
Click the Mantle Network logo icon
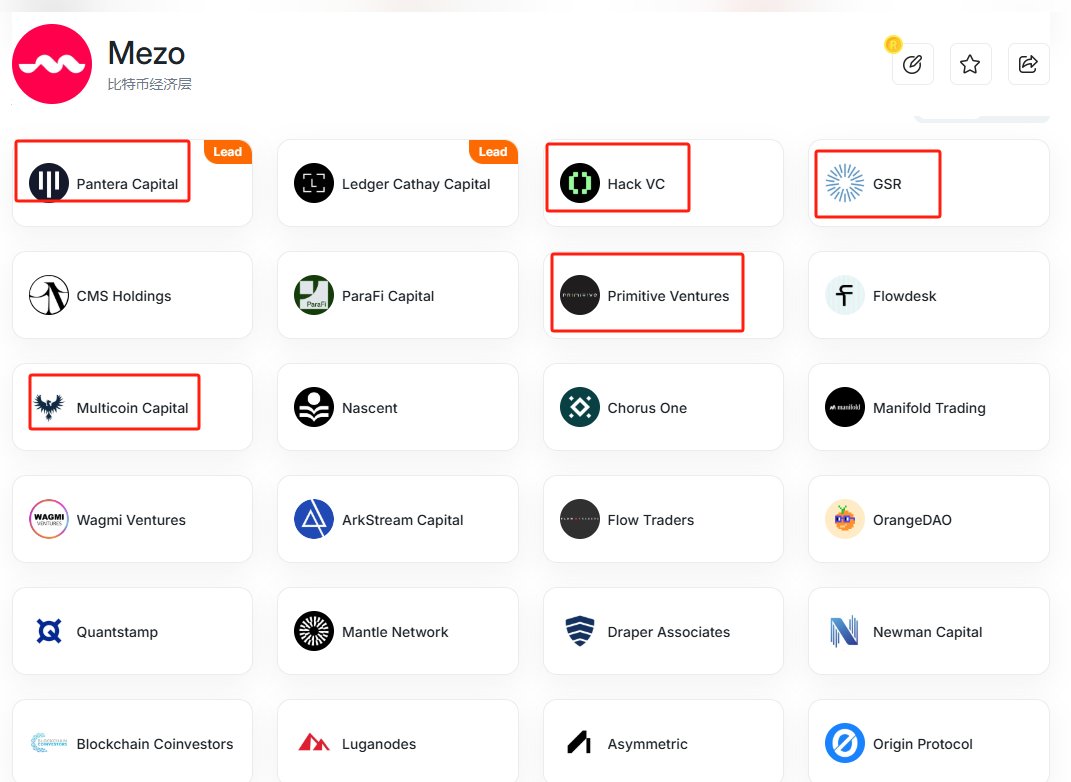point(314,631)
